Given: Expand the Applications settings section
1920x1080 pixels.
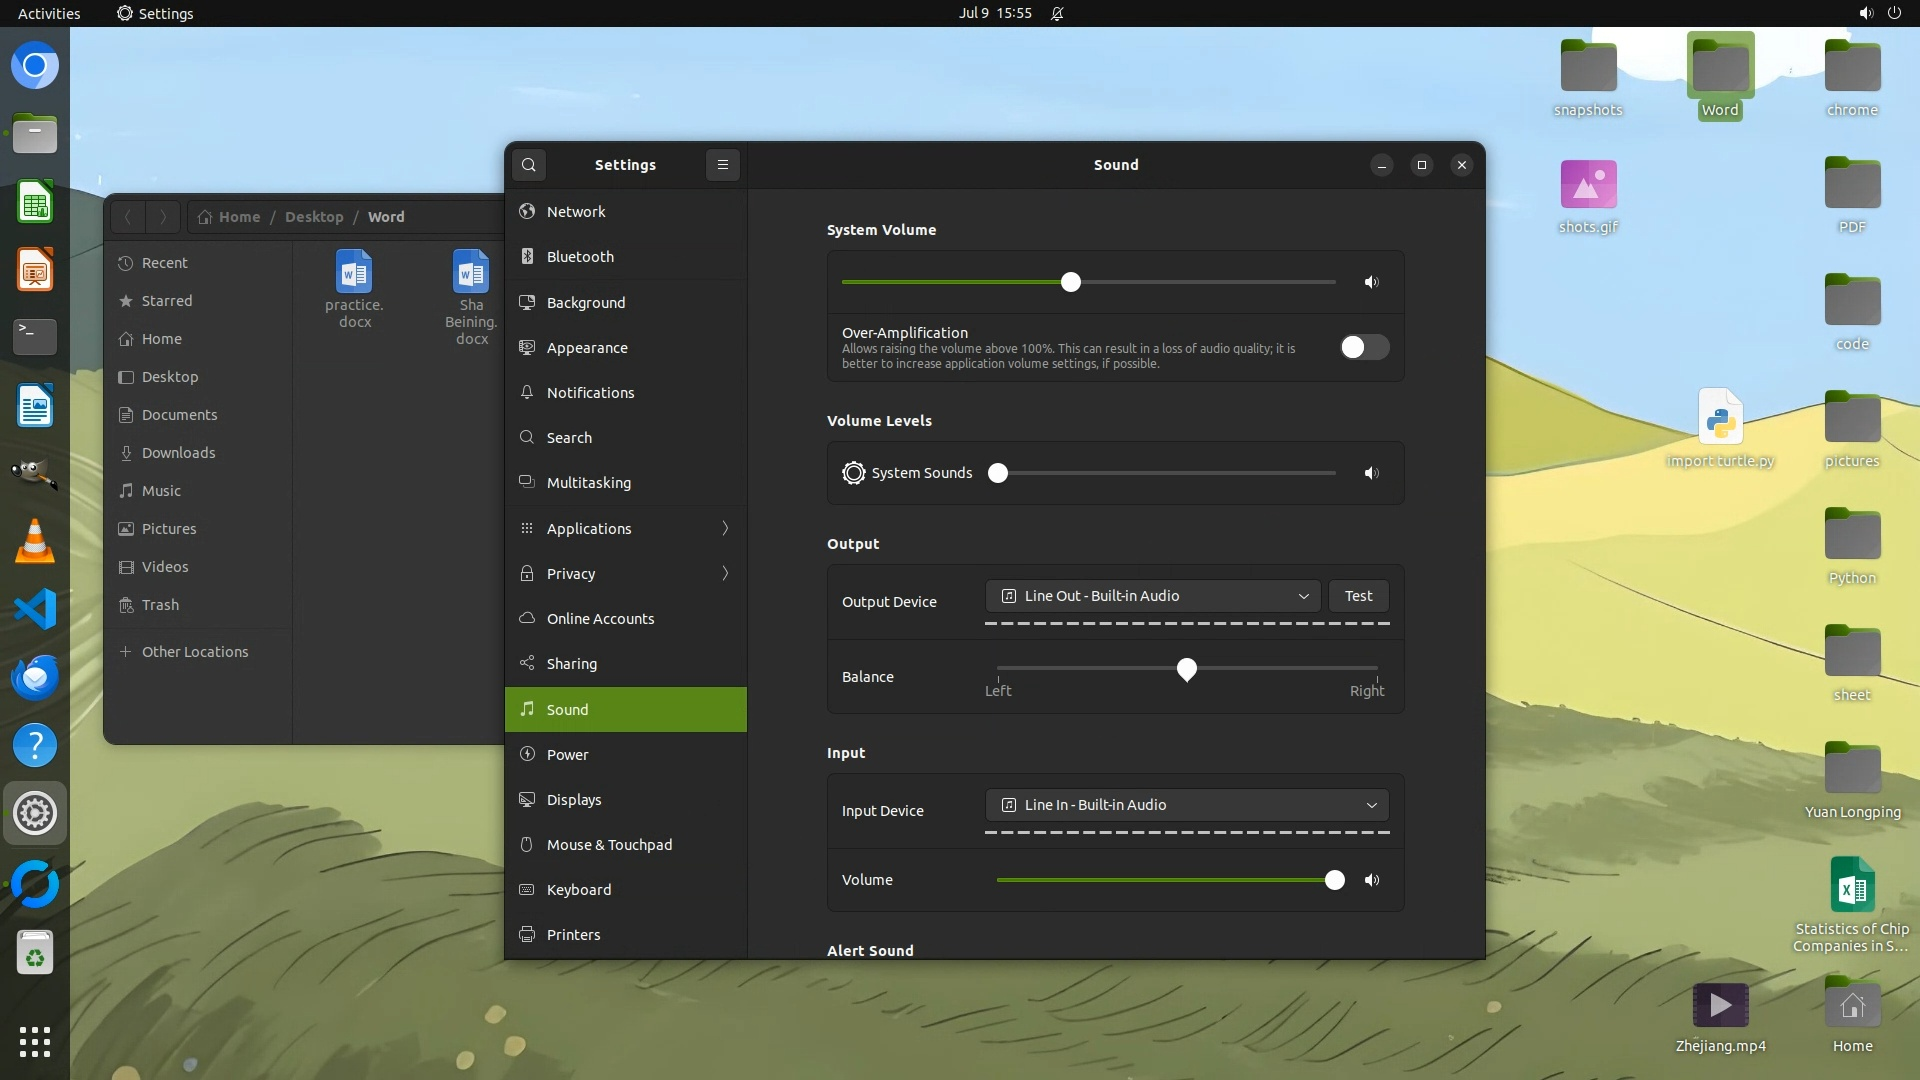Looking at the screenshot, I should pyautogui.click(x=625, y=528).
